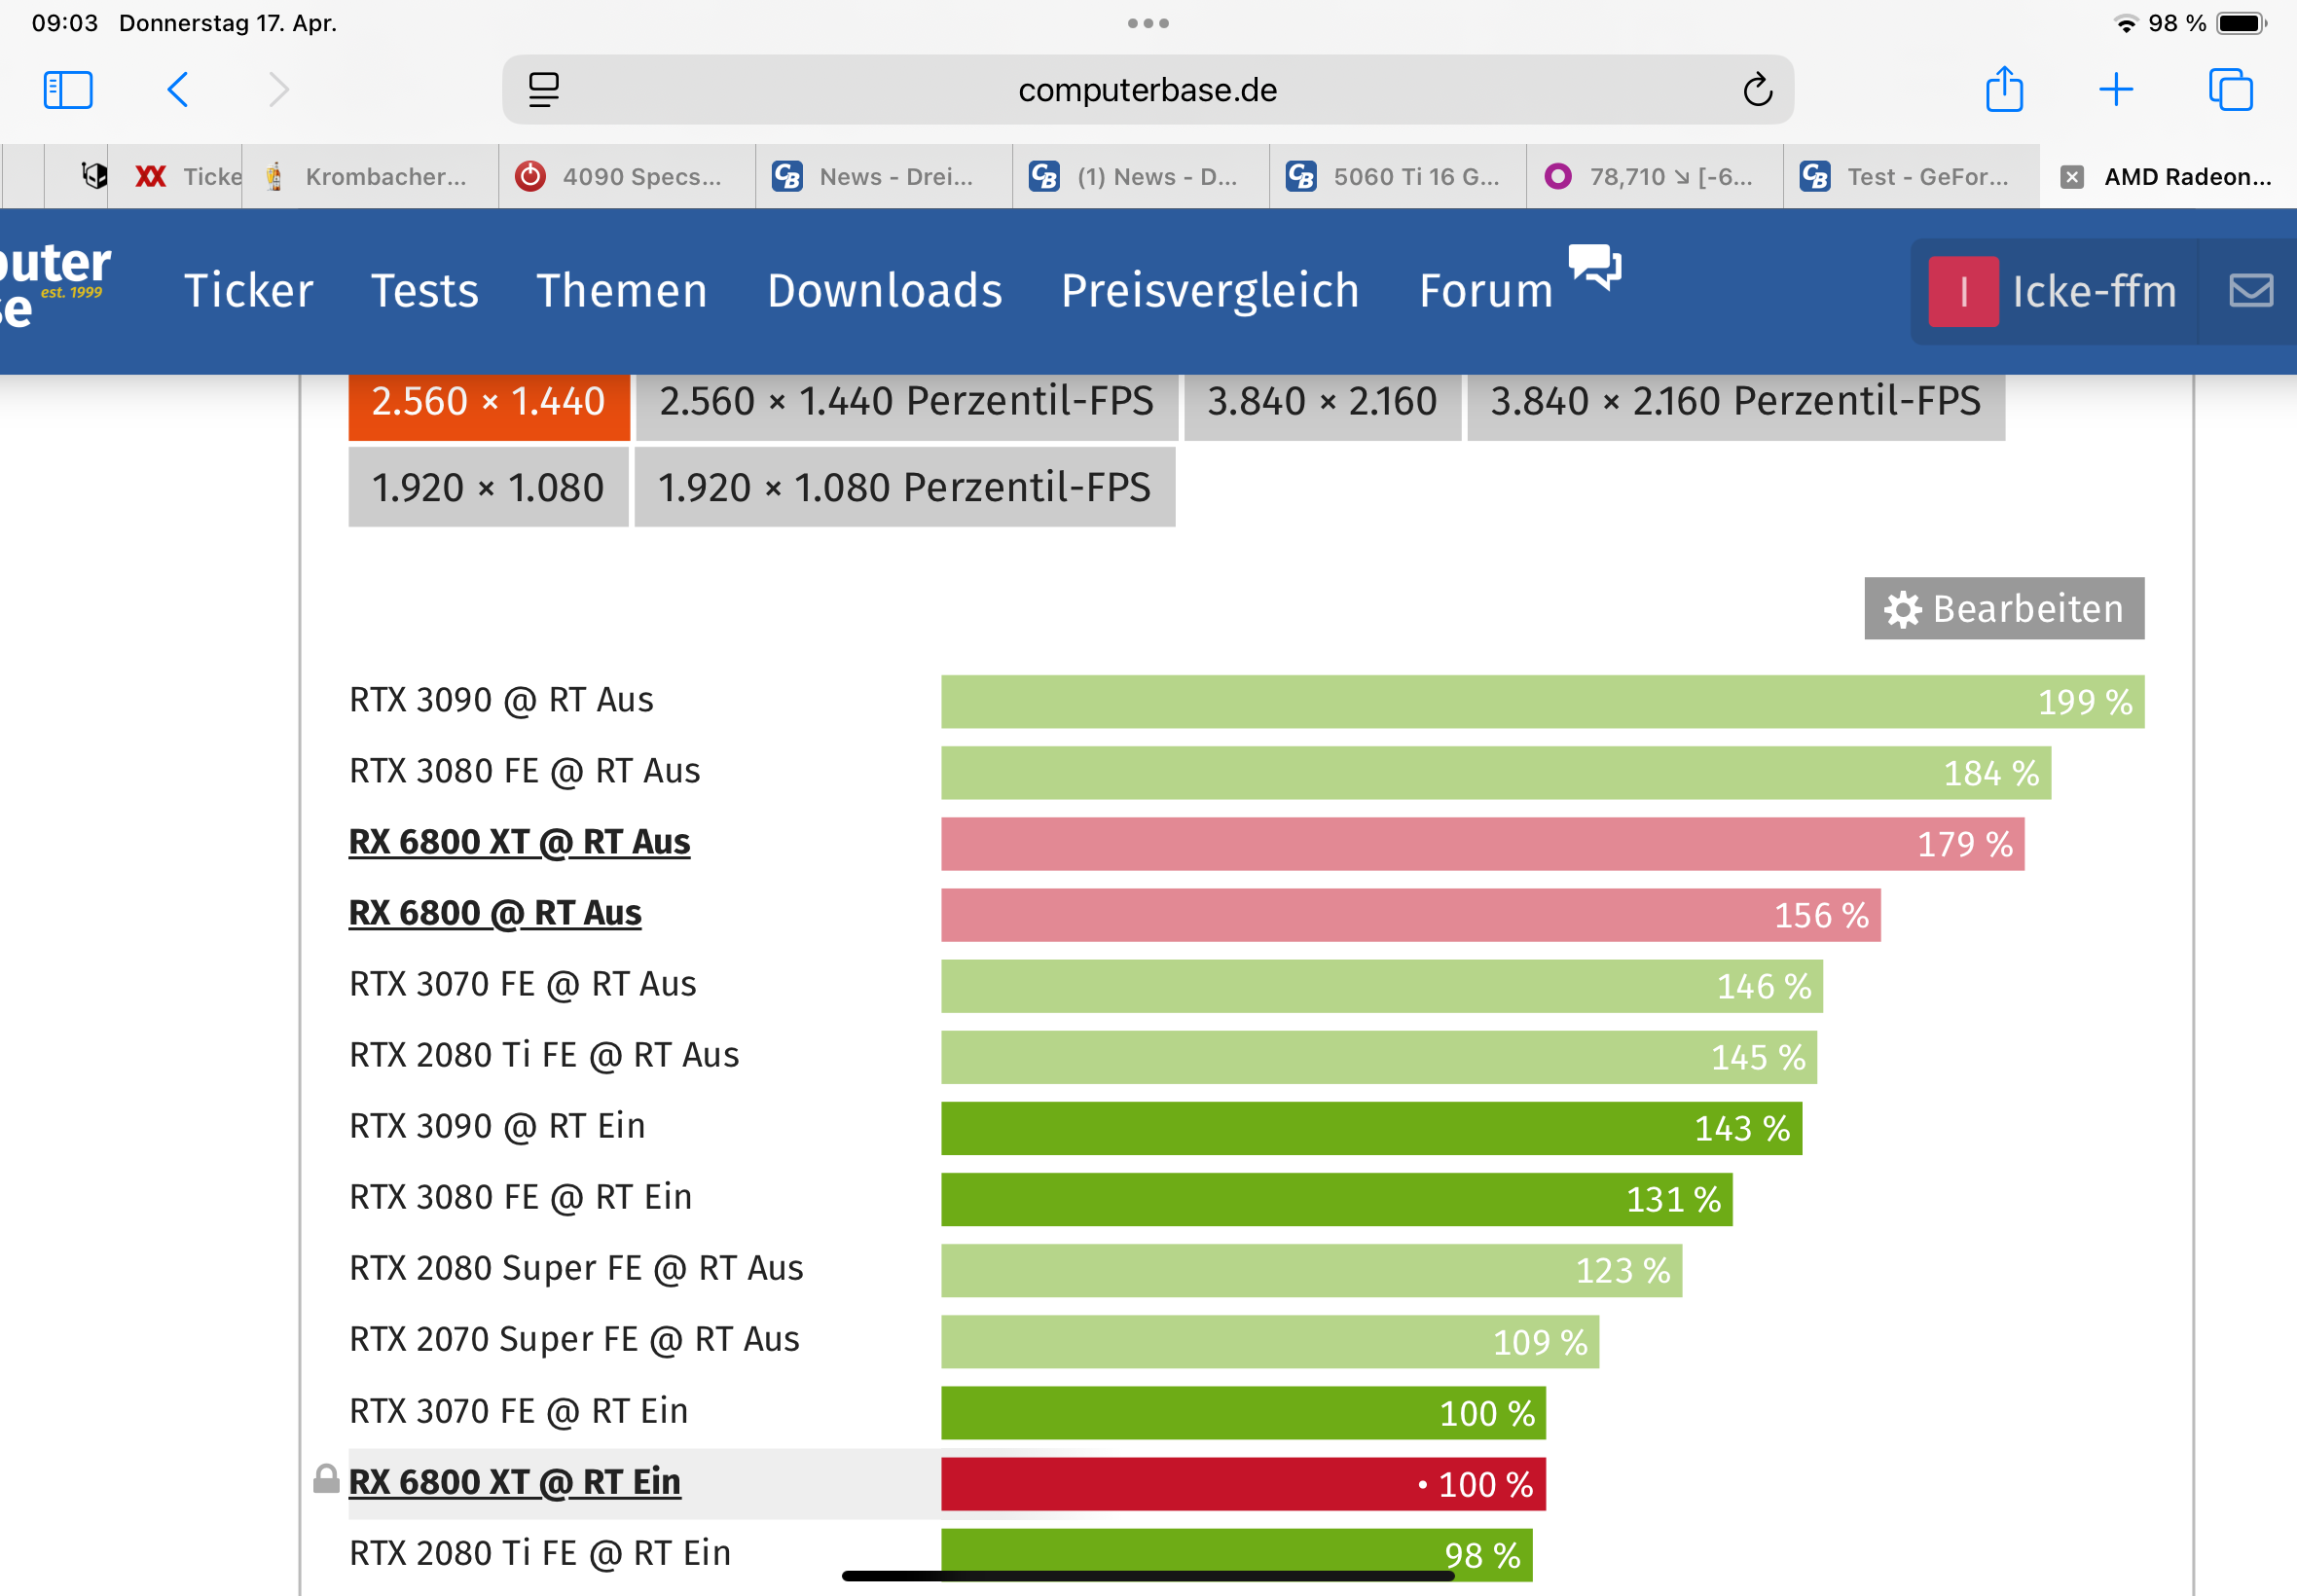Image resolution: width=2297 pixels, height=1596 pixels.
Task: Open the reader page menu icon
Action: tap(544, 90)
